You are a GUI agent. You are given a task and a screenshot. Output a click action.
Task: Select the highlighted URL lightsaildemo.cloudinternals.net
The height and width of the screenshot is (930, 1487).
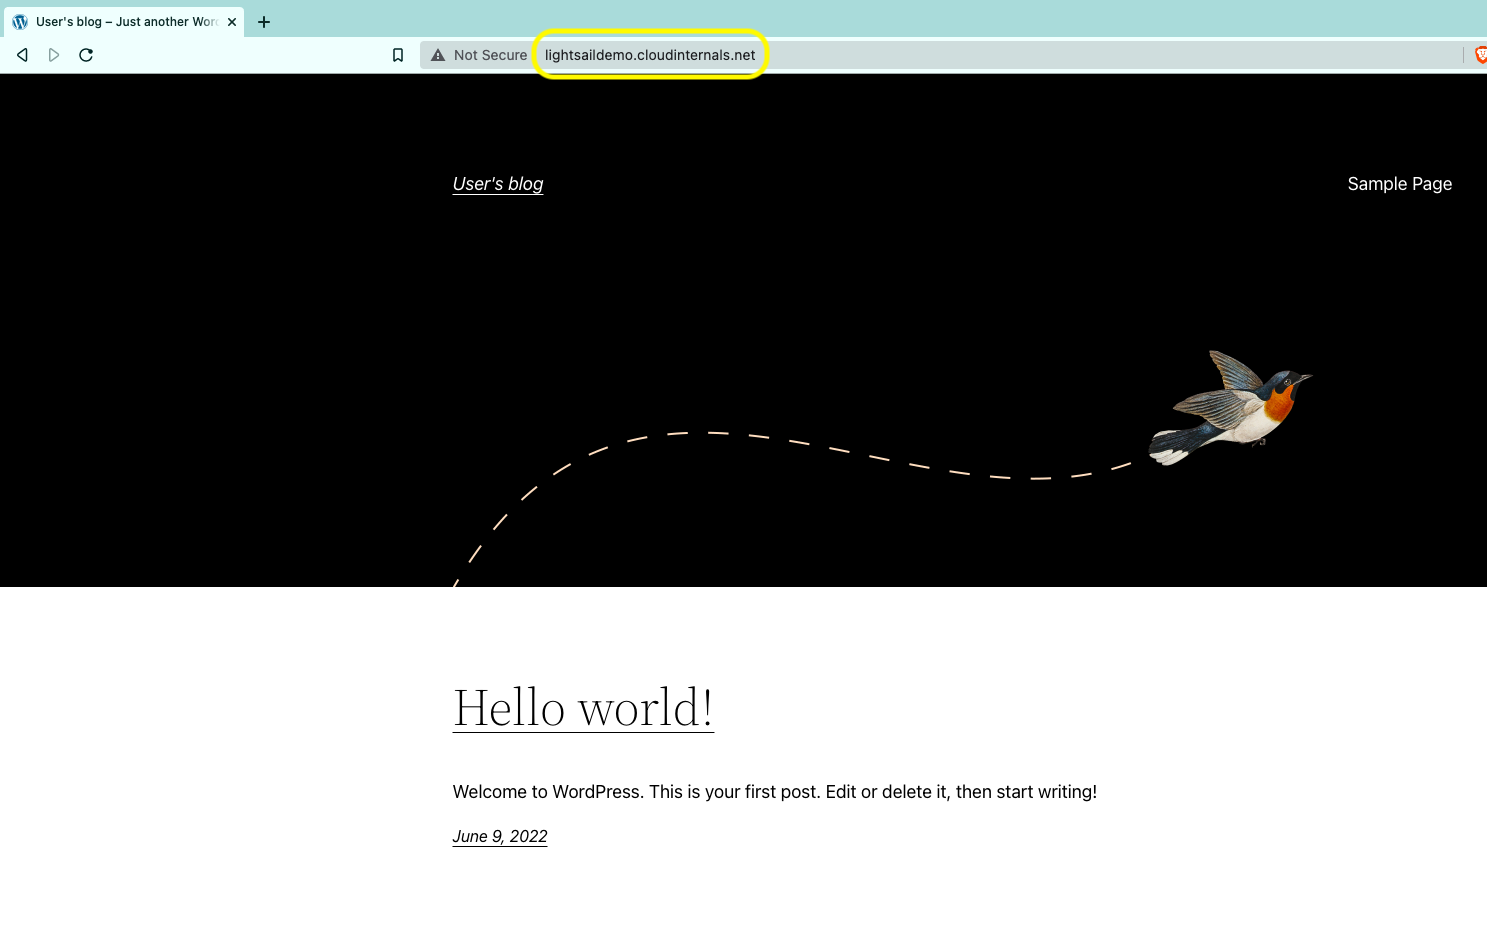pos(649,55)
